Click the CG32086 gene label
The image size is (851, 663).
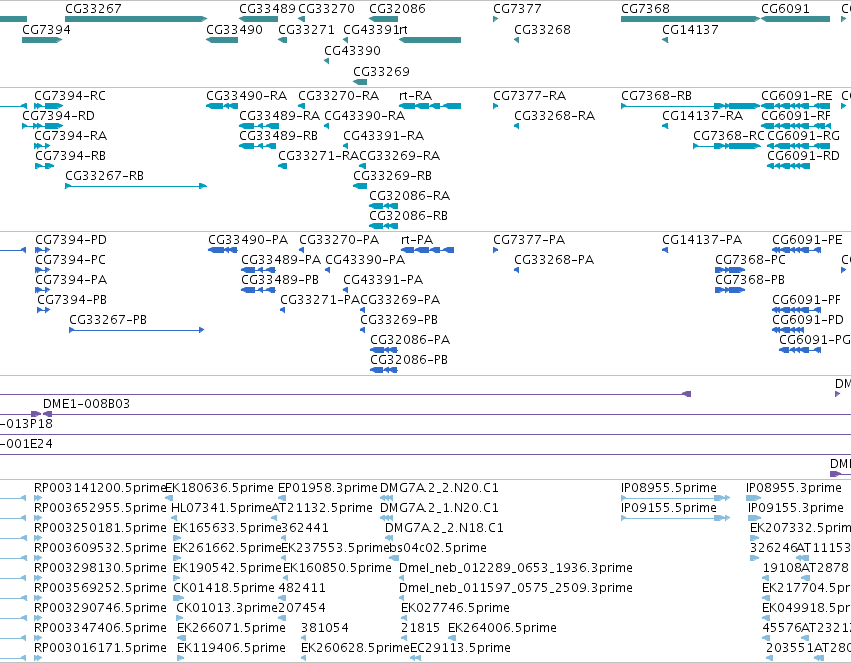tap(397, 9)
